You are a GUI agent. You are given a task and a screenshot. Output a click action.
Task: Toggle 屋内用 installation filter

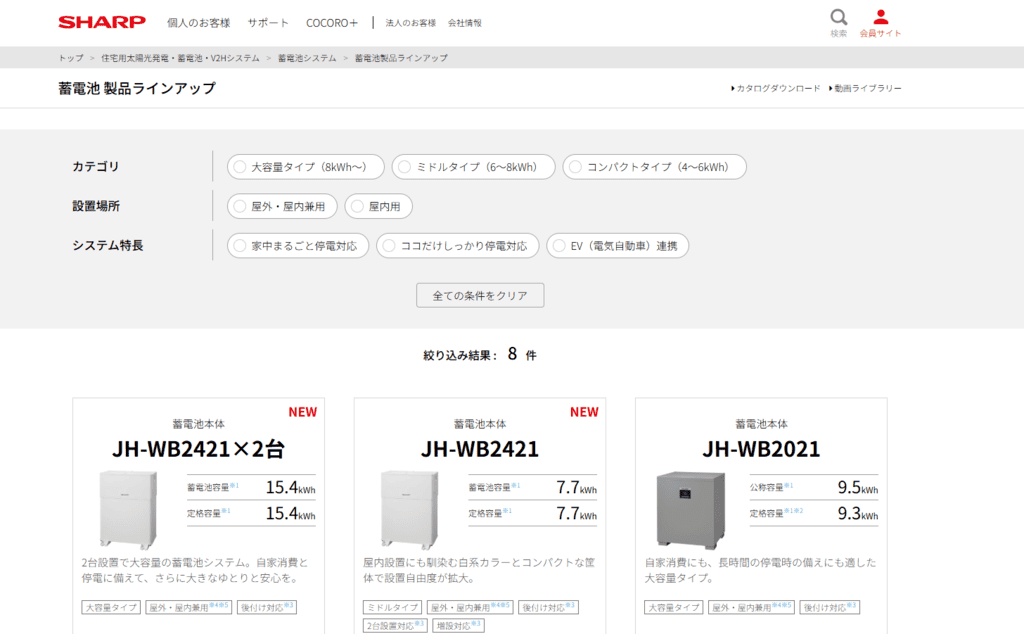tap(378, 207)
